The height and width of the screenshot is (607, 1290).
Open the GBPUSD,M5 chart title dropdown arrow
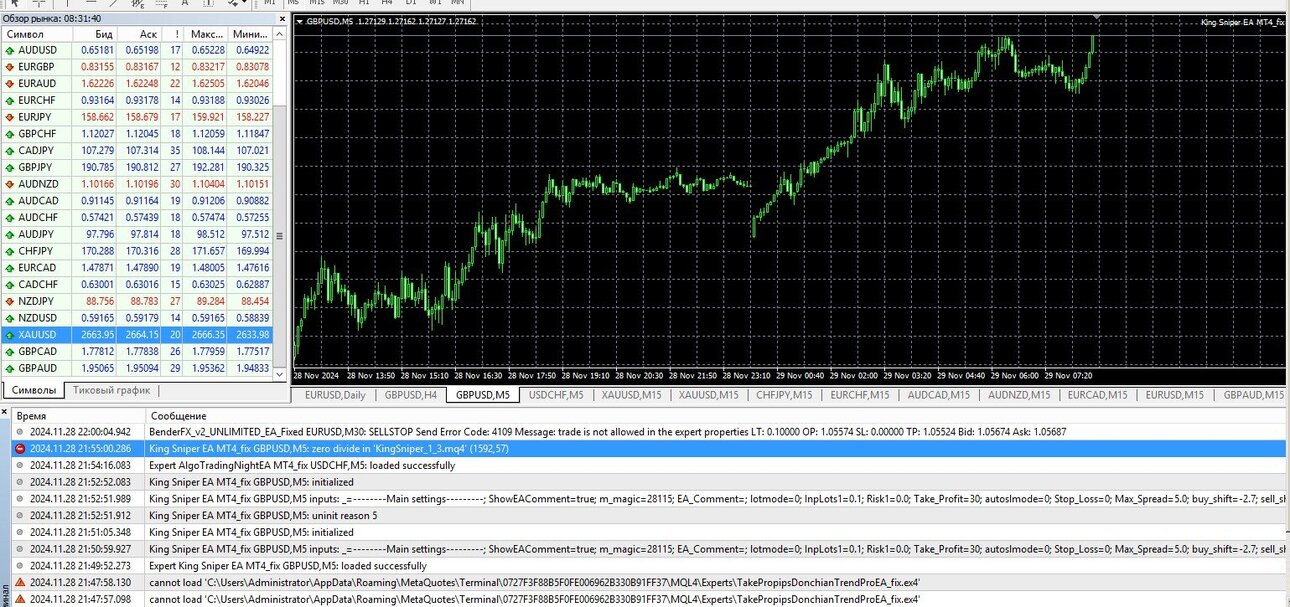pos(301,21)
